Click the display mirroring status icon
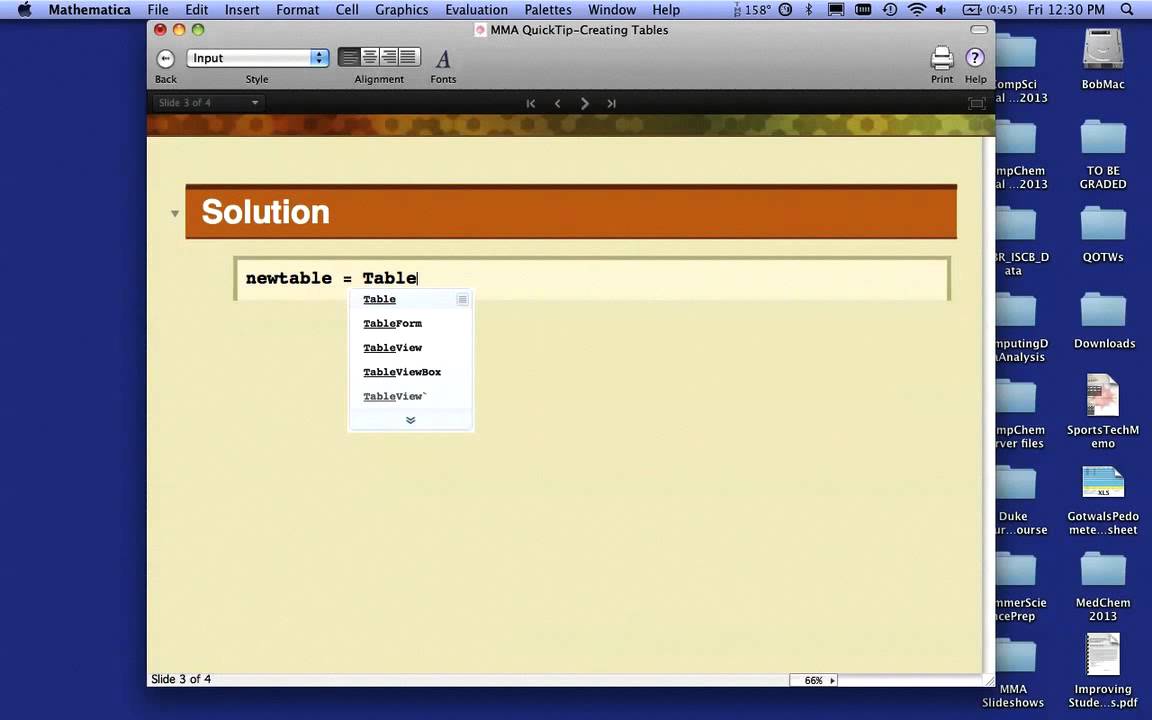The image size is (1152, 720). click(835, 10)
